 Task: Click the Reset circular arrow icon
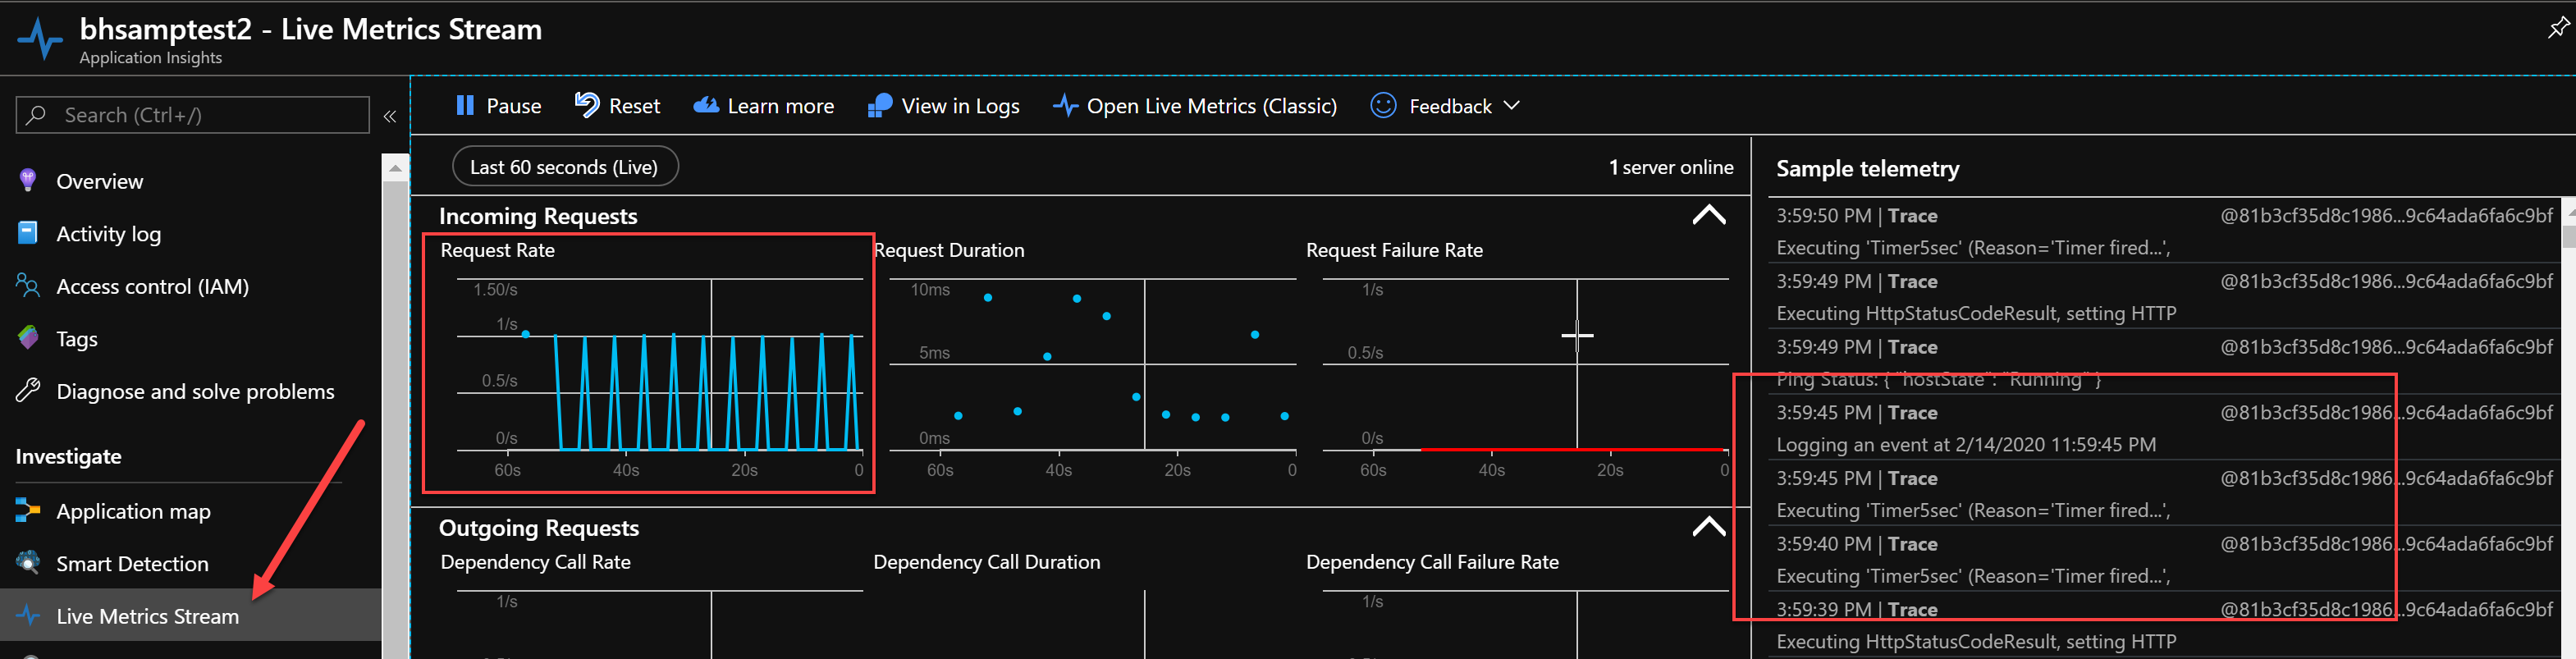587,105
